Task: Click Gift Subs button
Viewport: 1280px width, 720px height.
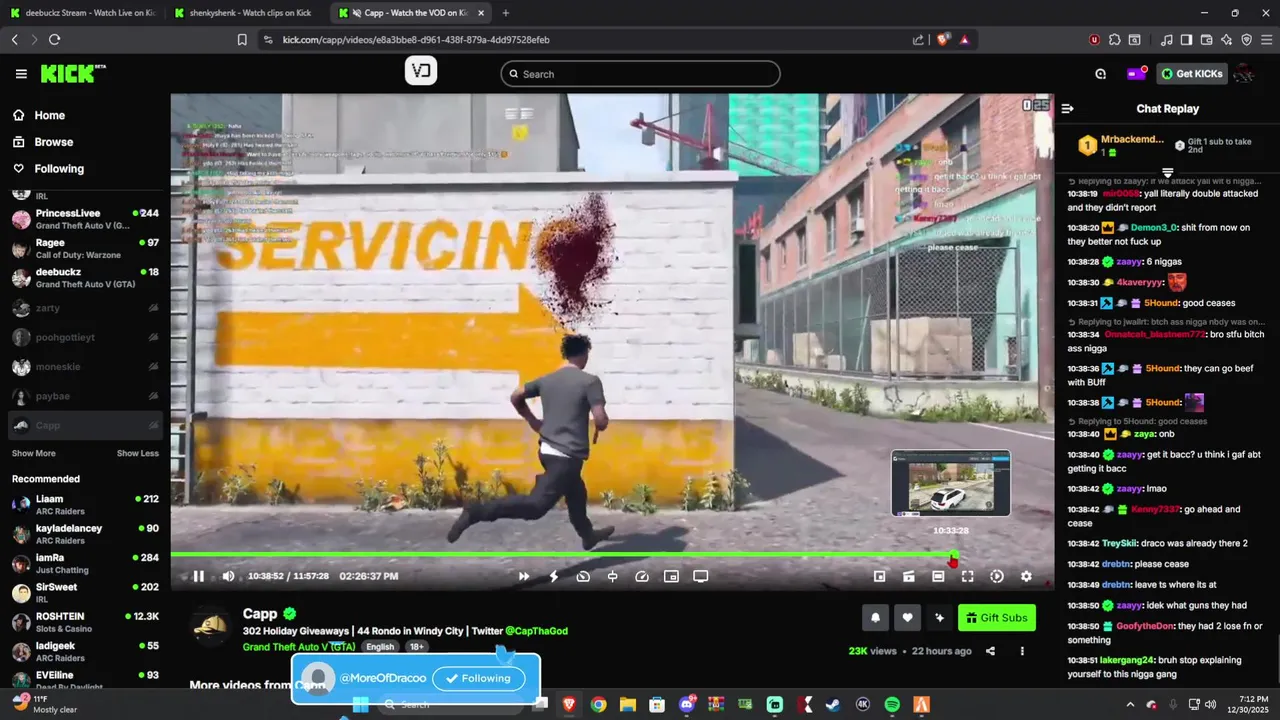Action: point(997,618)
